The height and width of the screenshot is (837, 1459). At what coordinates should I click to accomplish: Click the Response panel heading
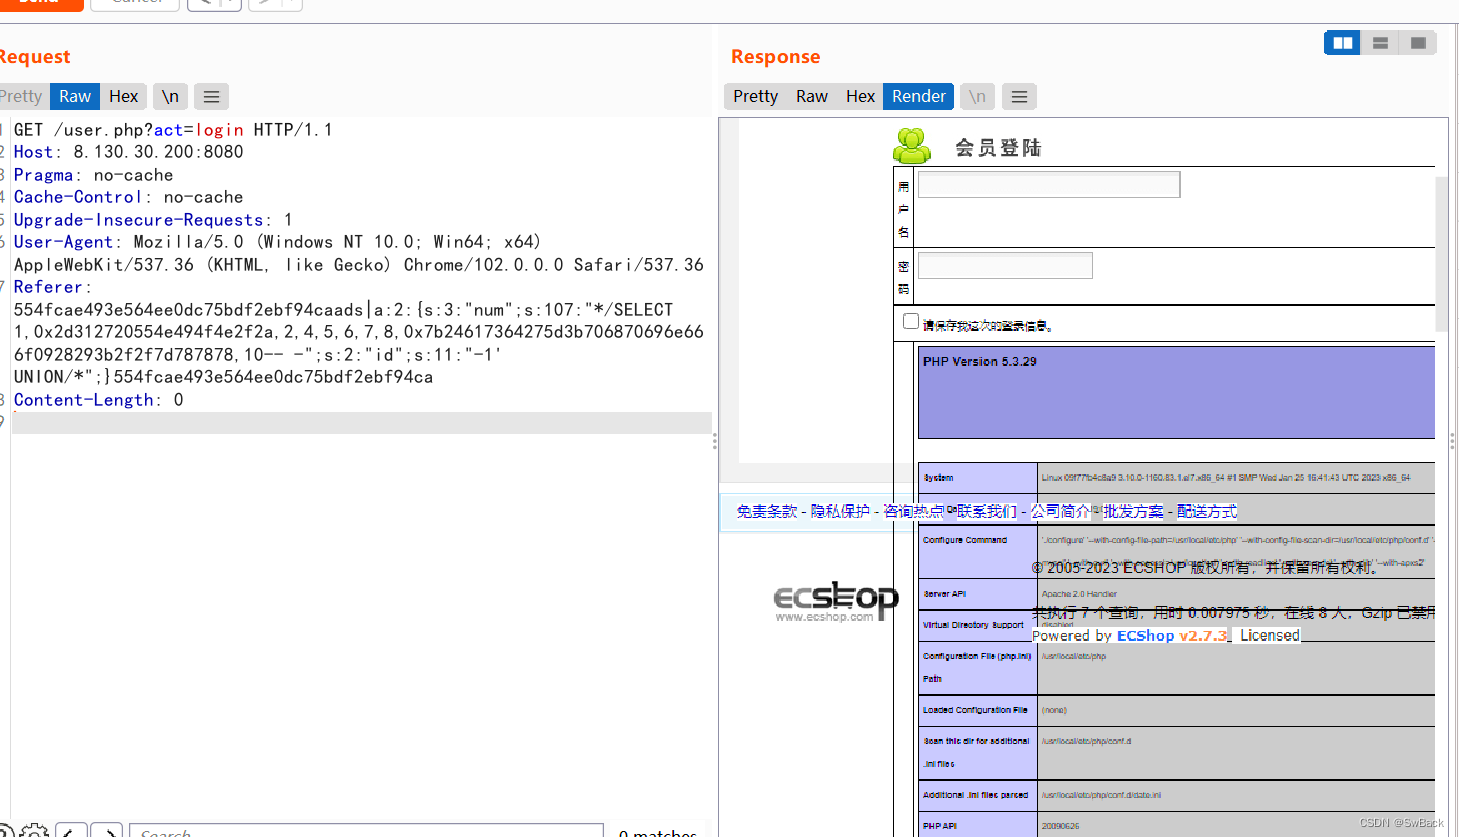pos(775,57)
